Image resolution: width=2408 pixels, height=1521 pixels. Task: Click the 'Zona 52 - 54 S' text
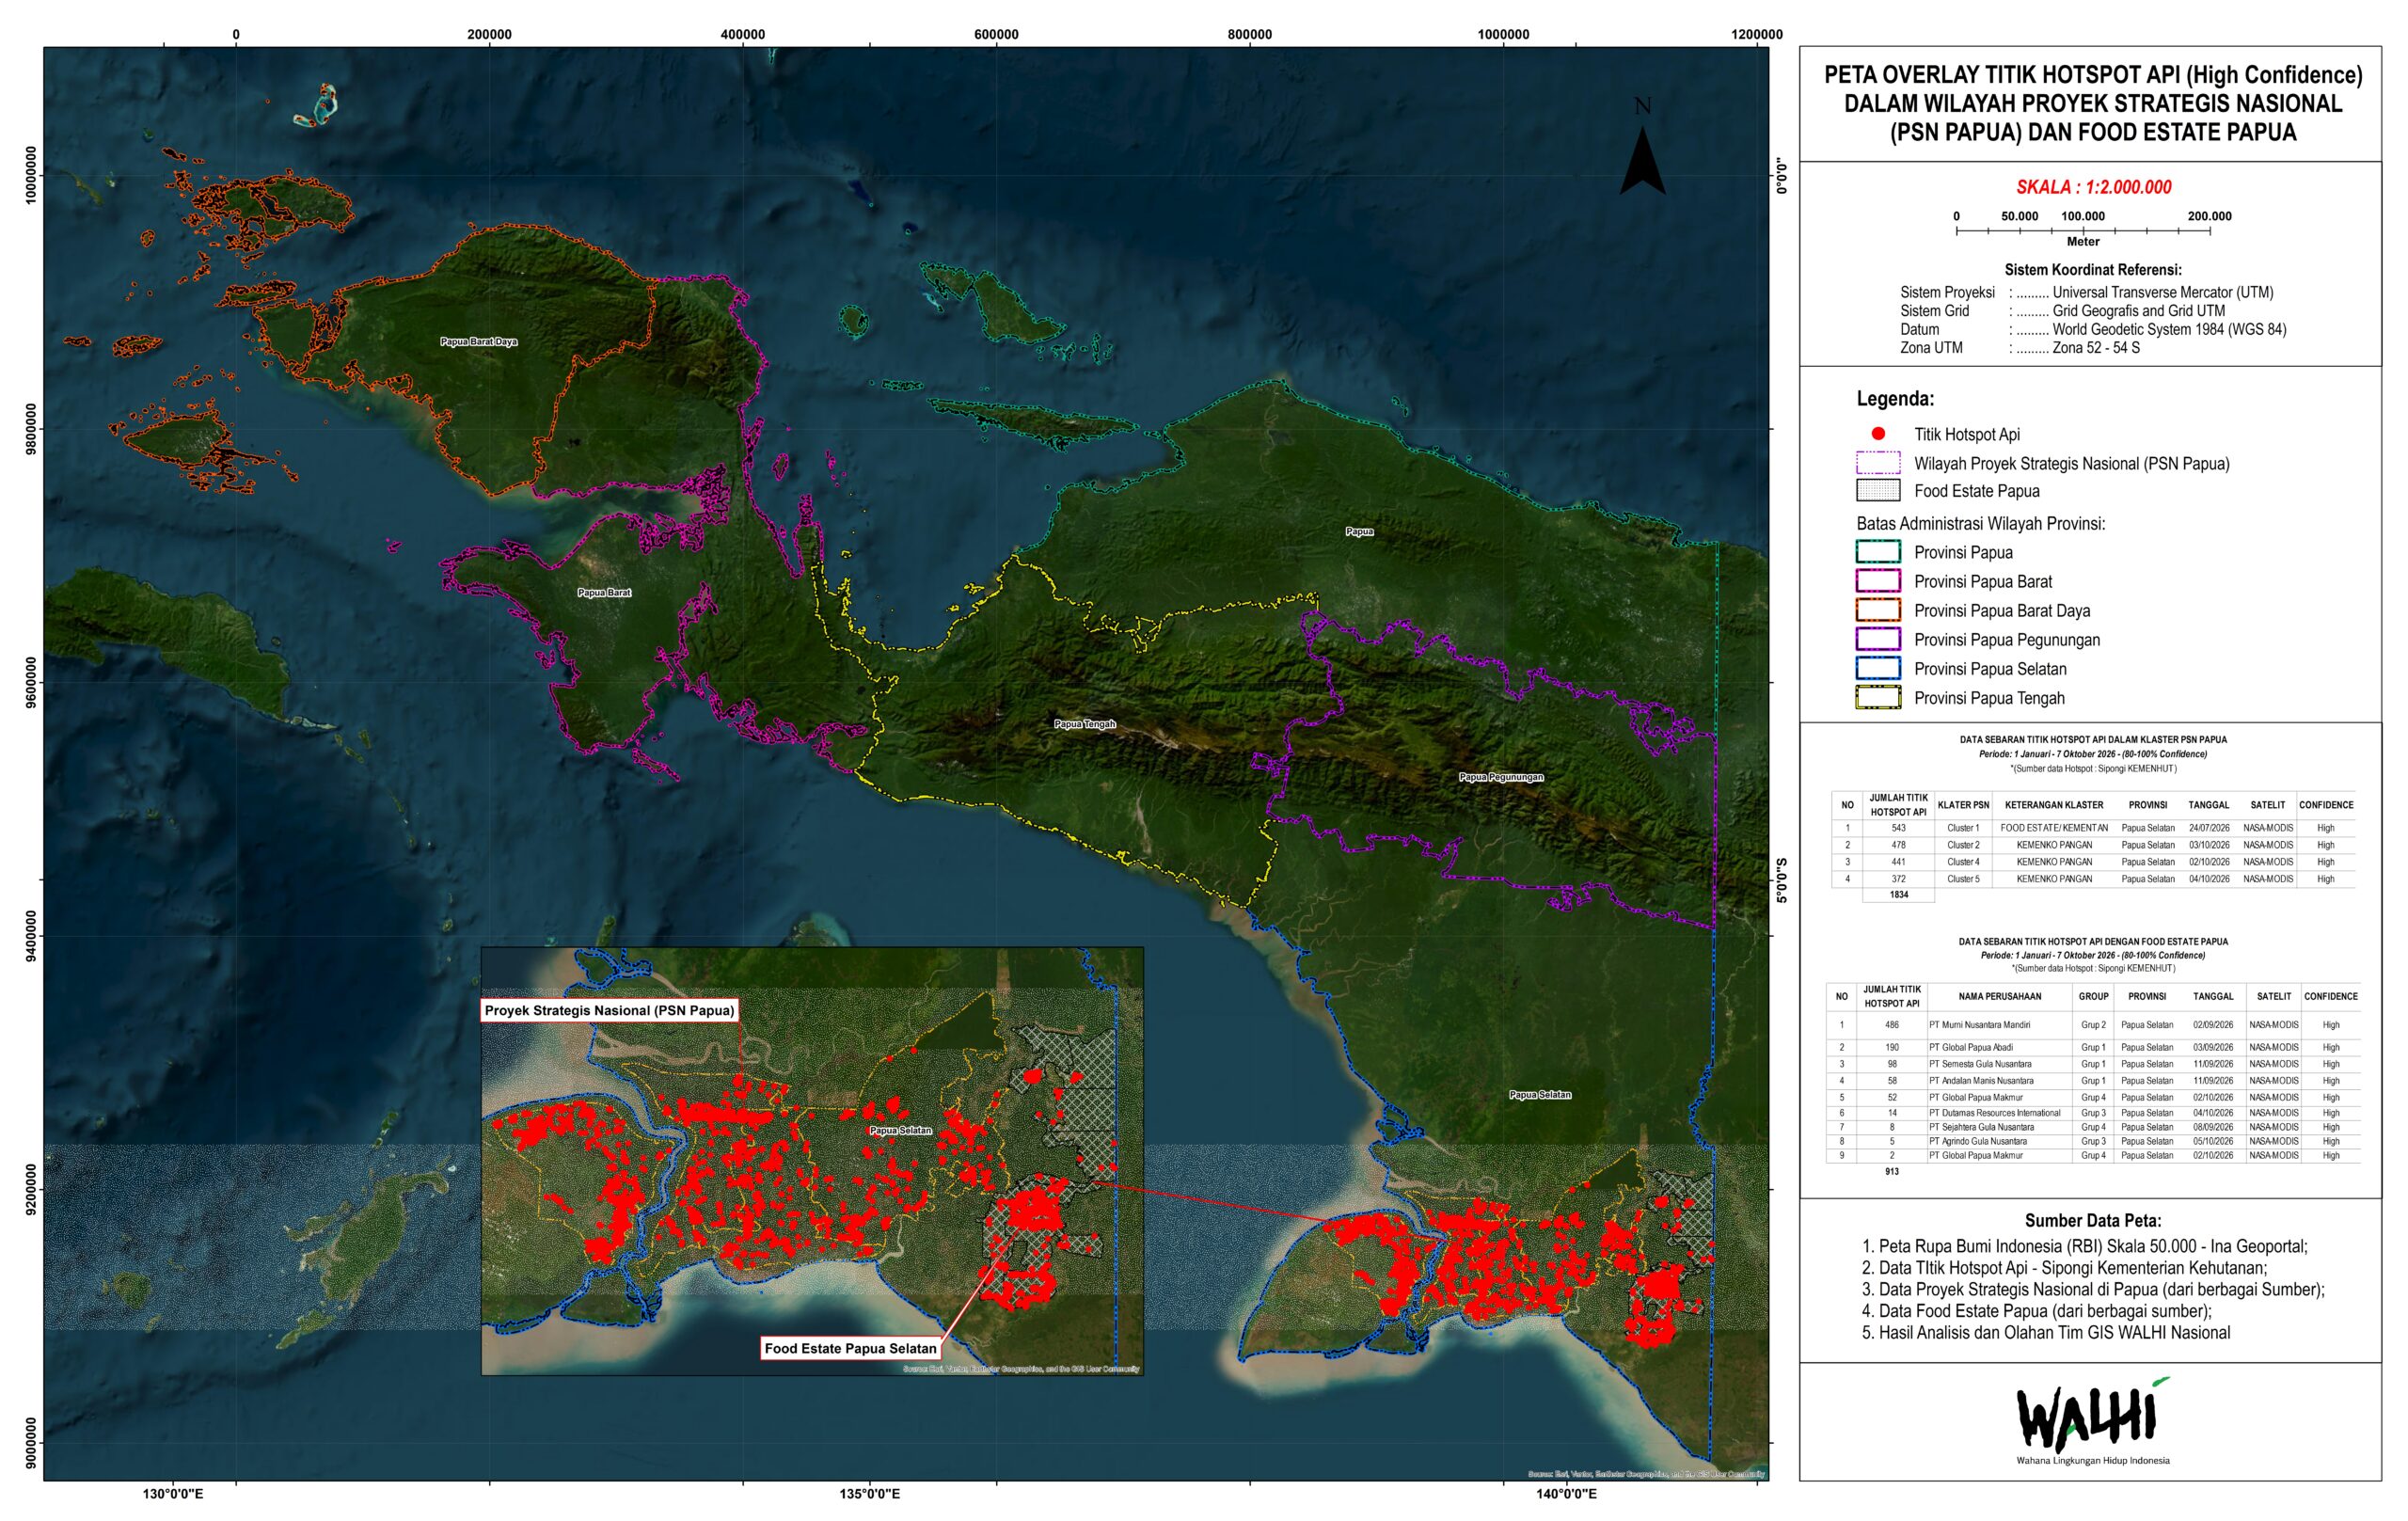2096,347
